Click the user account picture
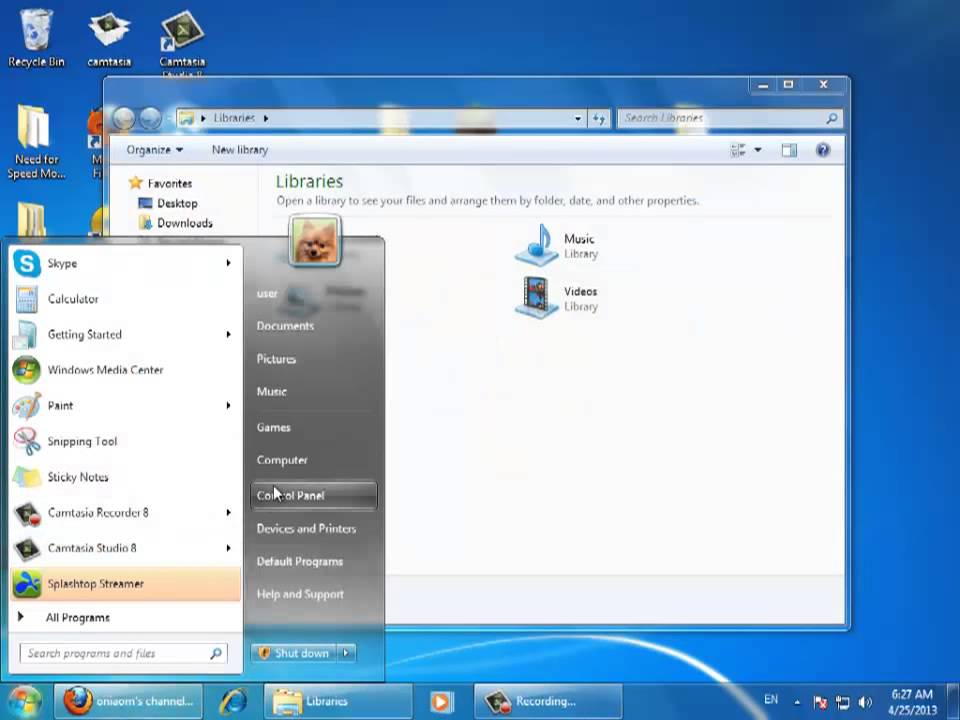Screen dimensions: 960x720 (315, 241)
